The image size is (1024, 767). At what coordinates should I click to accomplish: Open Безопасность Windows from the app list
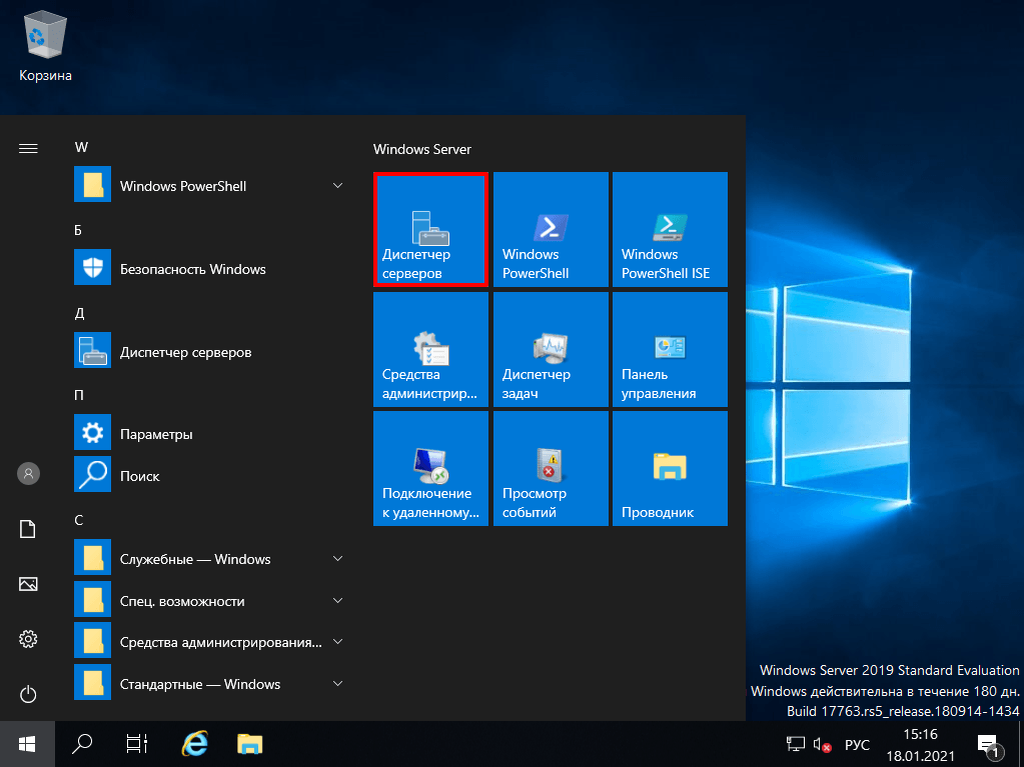pos(209,269)
